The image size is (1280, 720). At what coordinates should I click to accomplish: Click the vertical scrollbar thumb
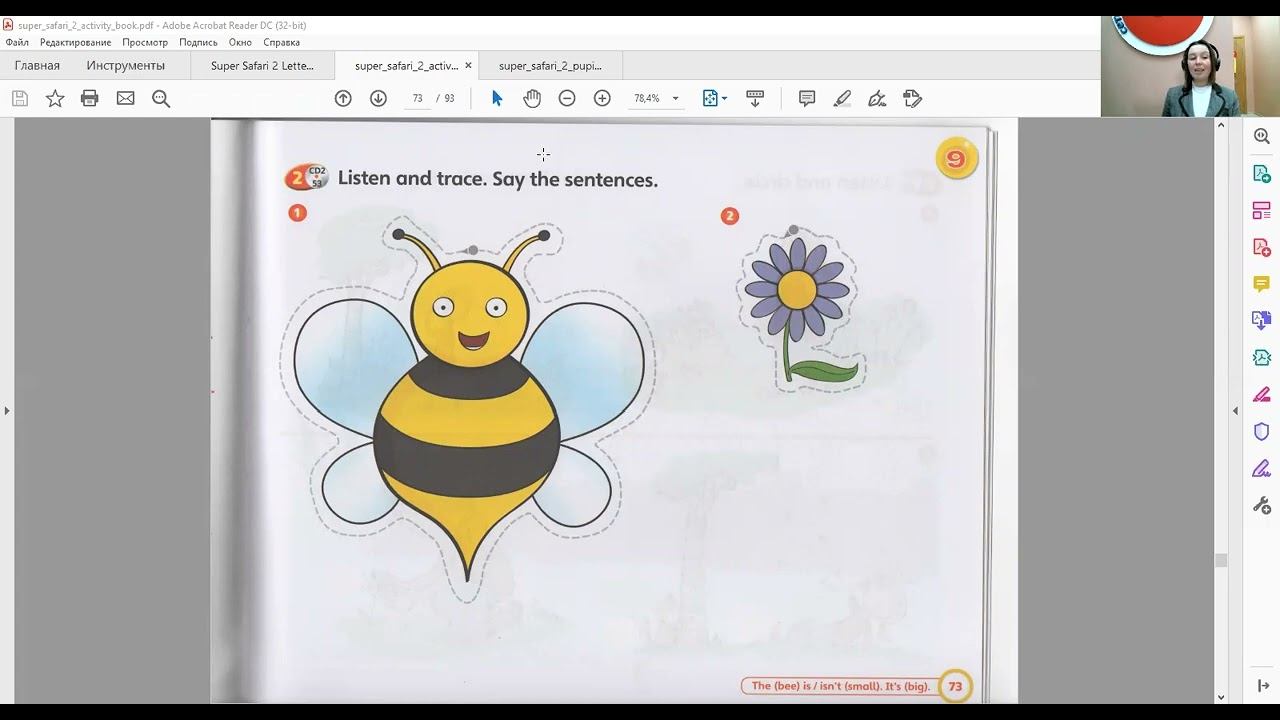1221,560
